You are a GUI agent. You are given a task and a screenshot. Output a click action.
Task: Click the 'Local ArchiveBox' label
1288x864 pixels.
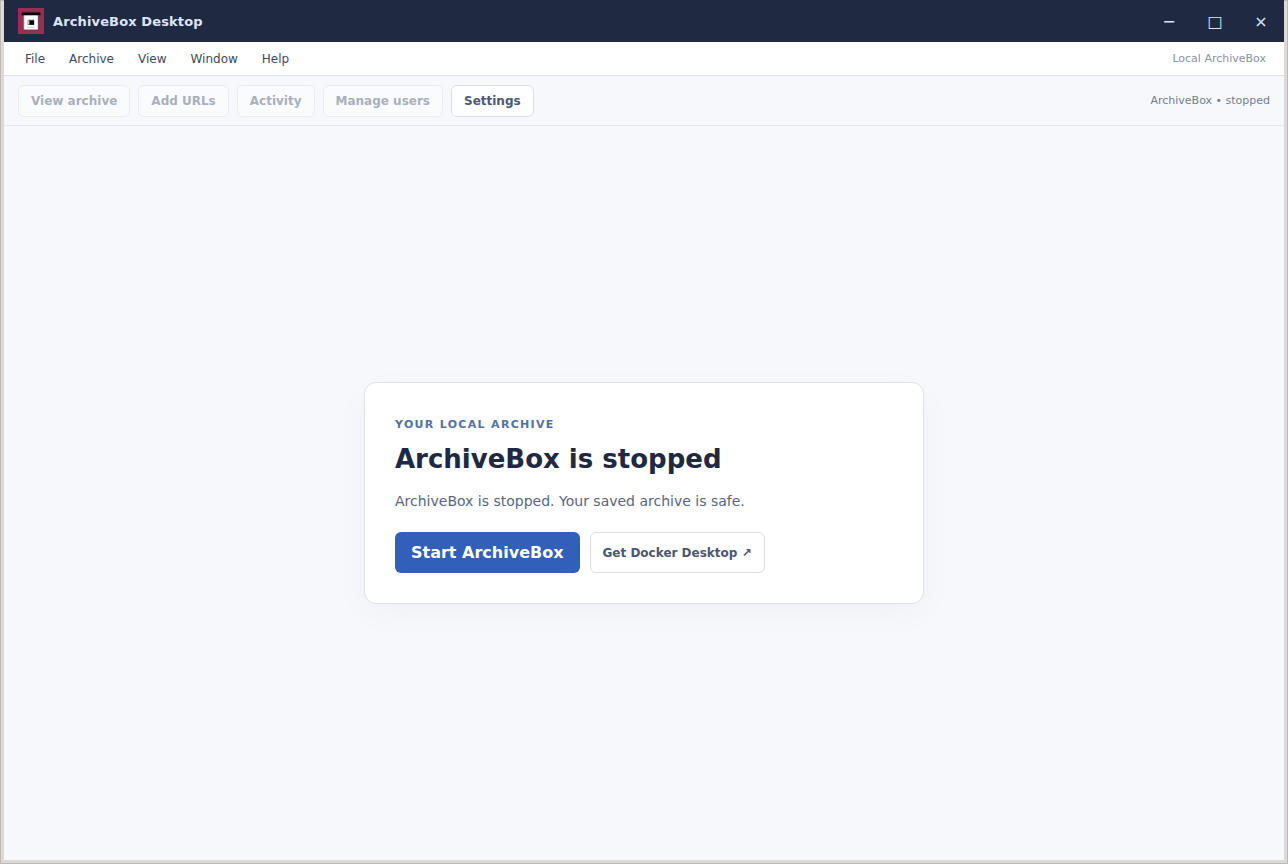(1219, 59)
